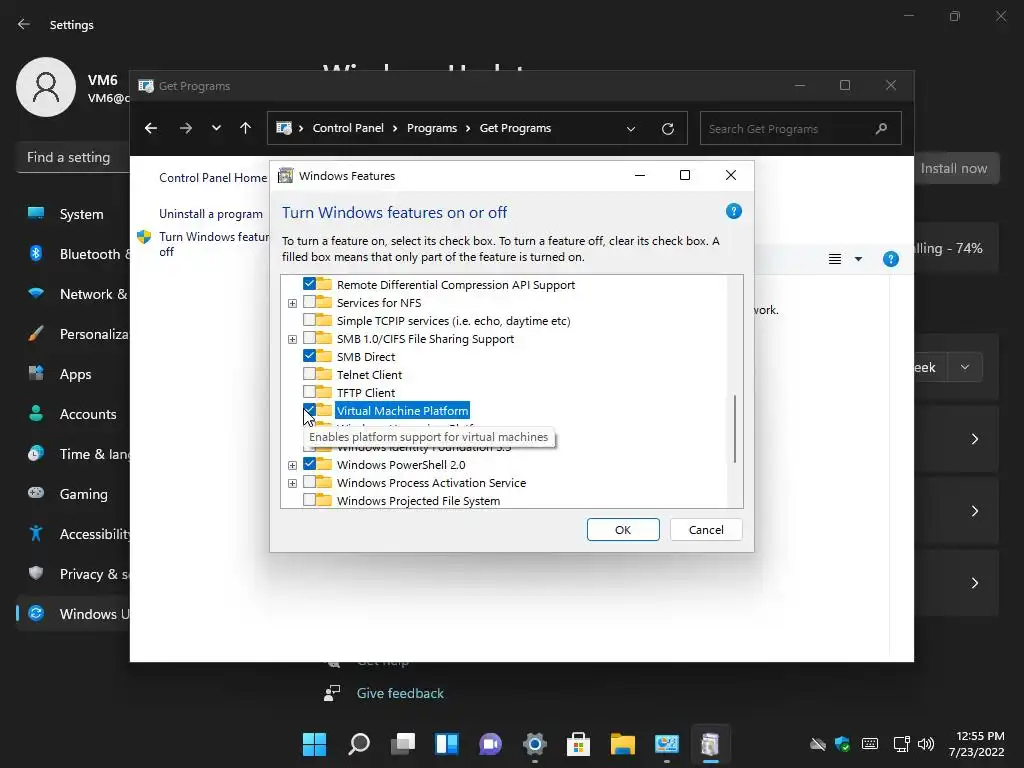The height and width of the screenshot is (768, 1024).
Task: Uncheck Remote Differential Compression API Support
Action: click(310, 284)
